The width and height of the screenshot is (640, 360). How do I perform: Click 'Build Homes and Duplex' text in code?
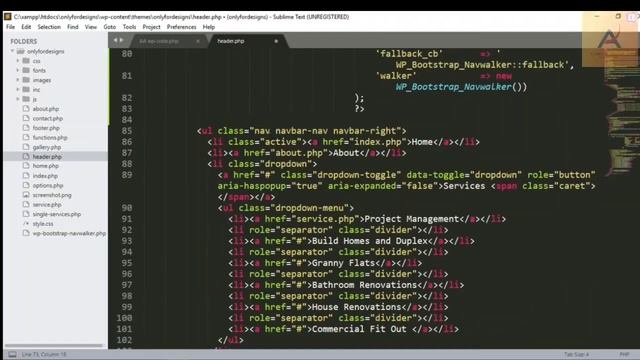tap(370, 241)
